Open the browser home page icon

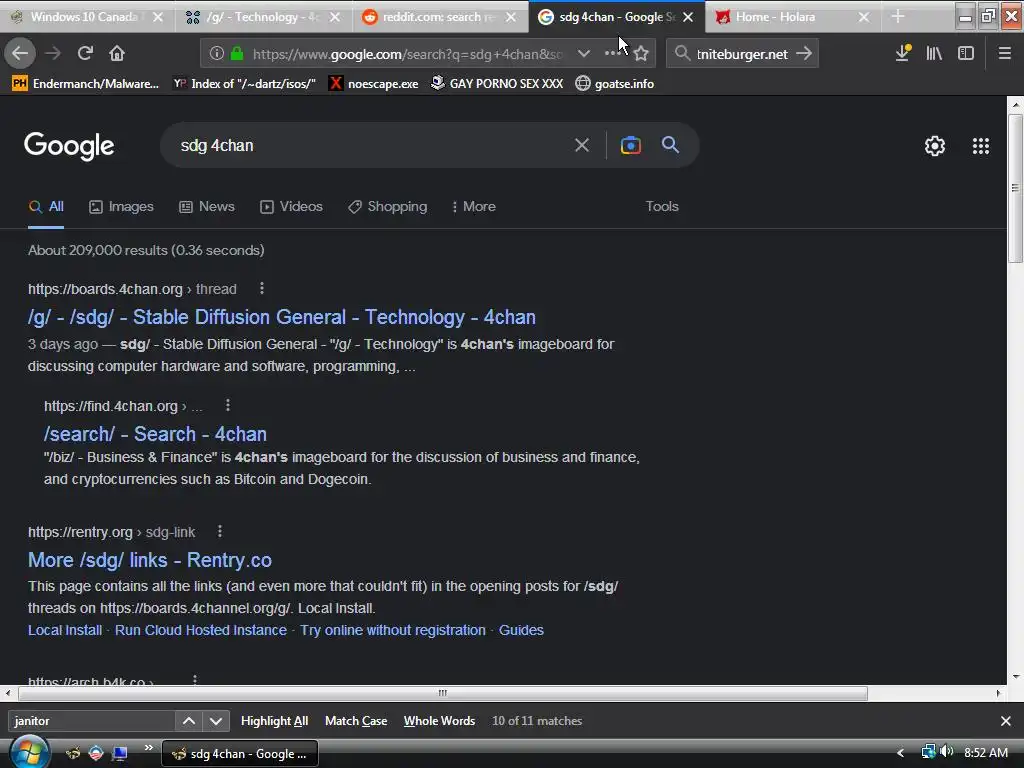[117, 53]
